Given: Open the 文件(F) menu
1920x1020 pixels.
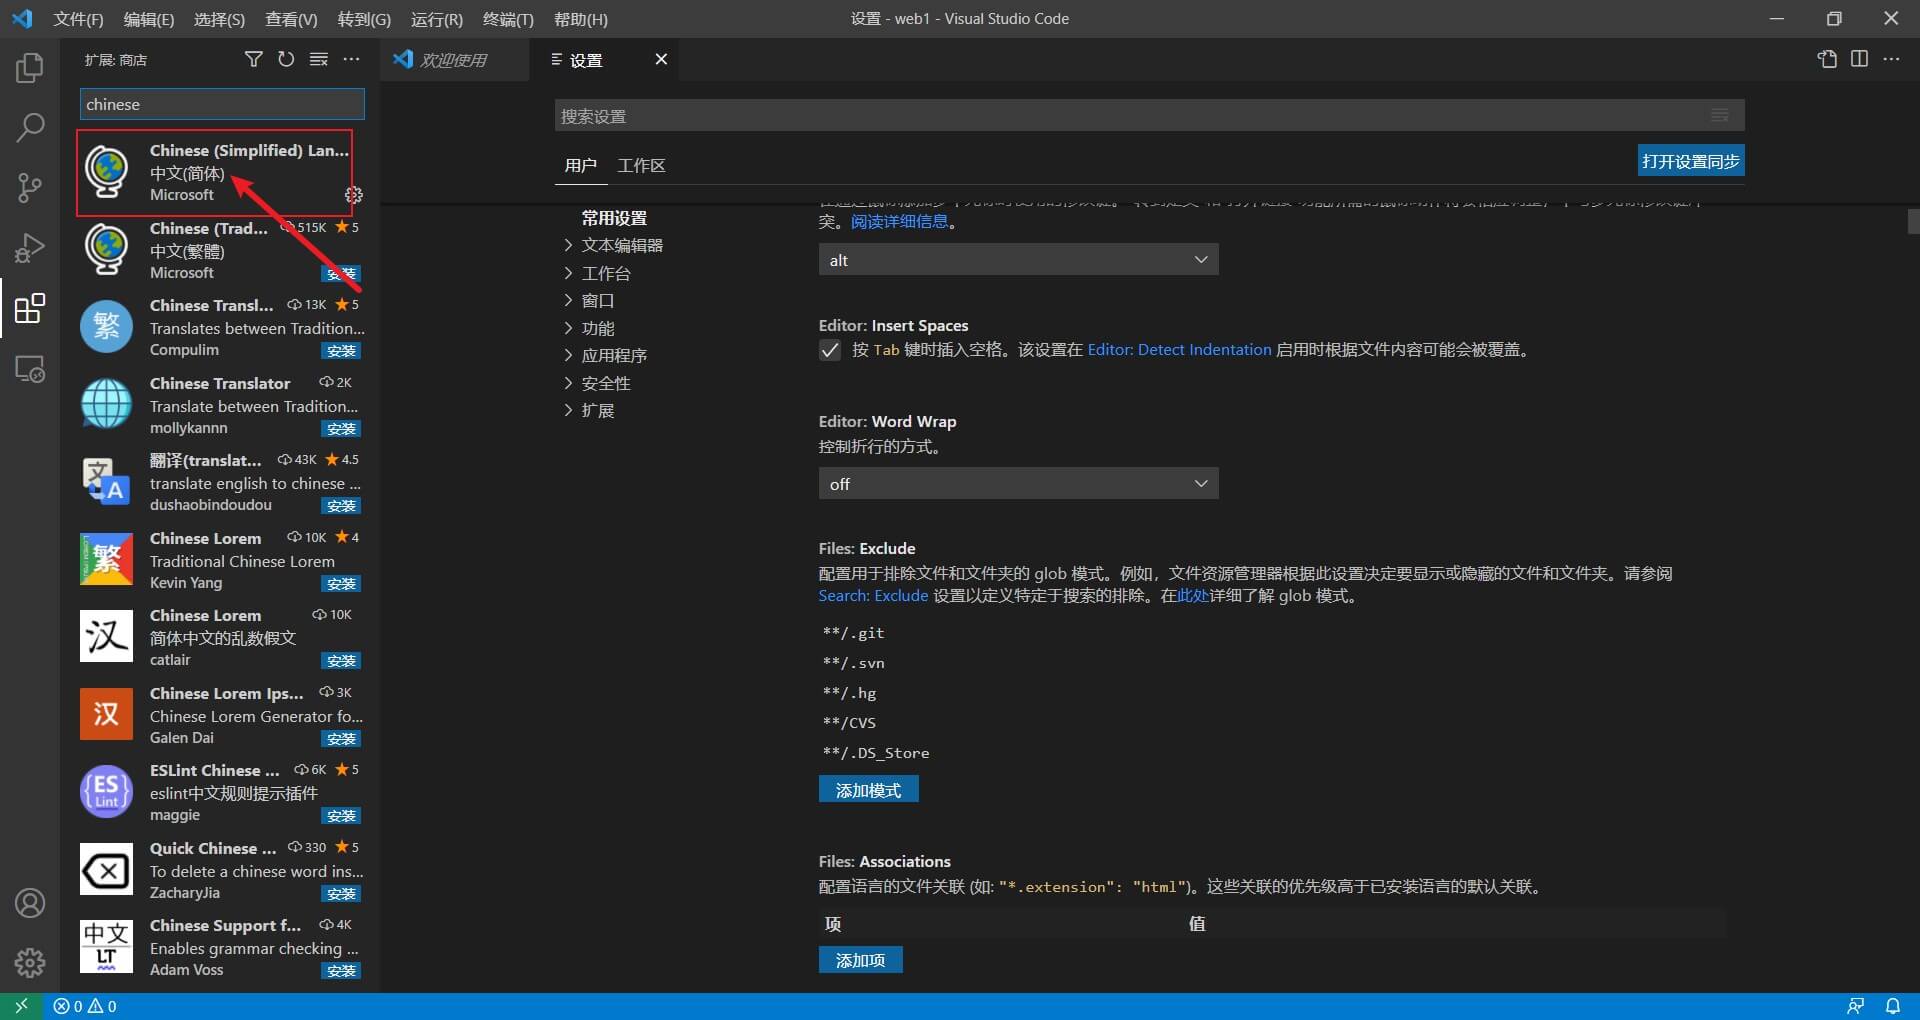Looking at the screenshot, I should point(78,19).
